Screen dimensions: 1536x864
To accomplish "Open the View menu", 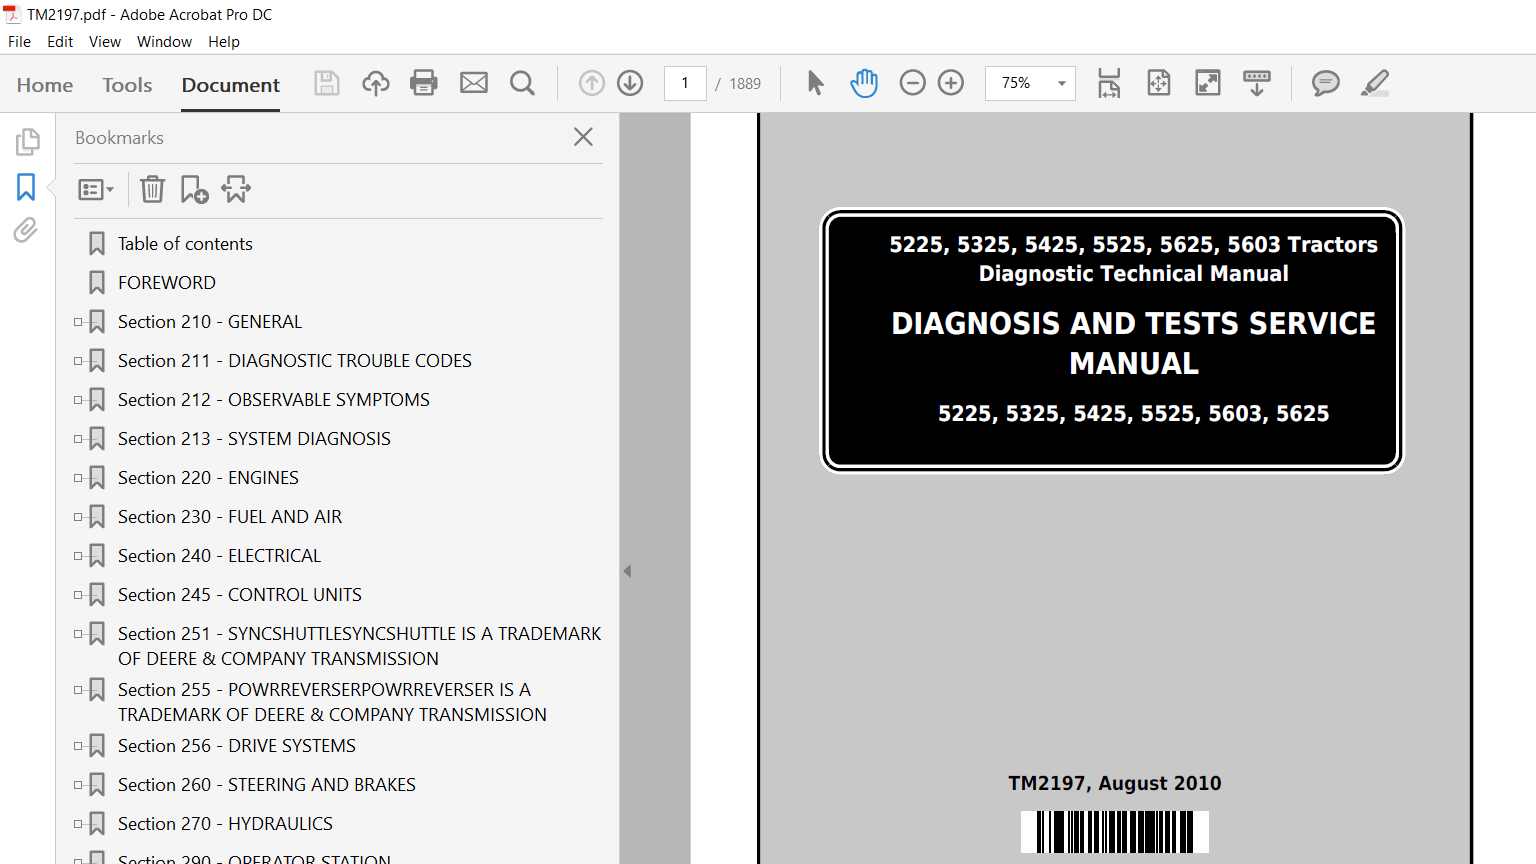I will coord(105,42).
